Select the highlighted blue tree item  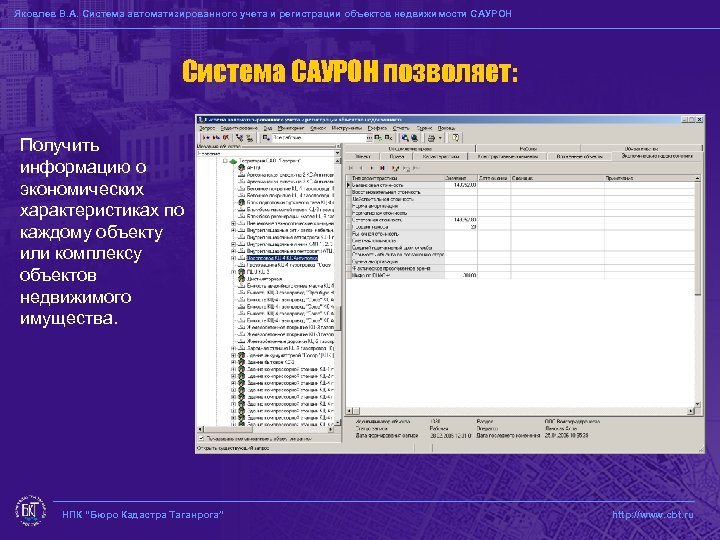coord(282,258)
